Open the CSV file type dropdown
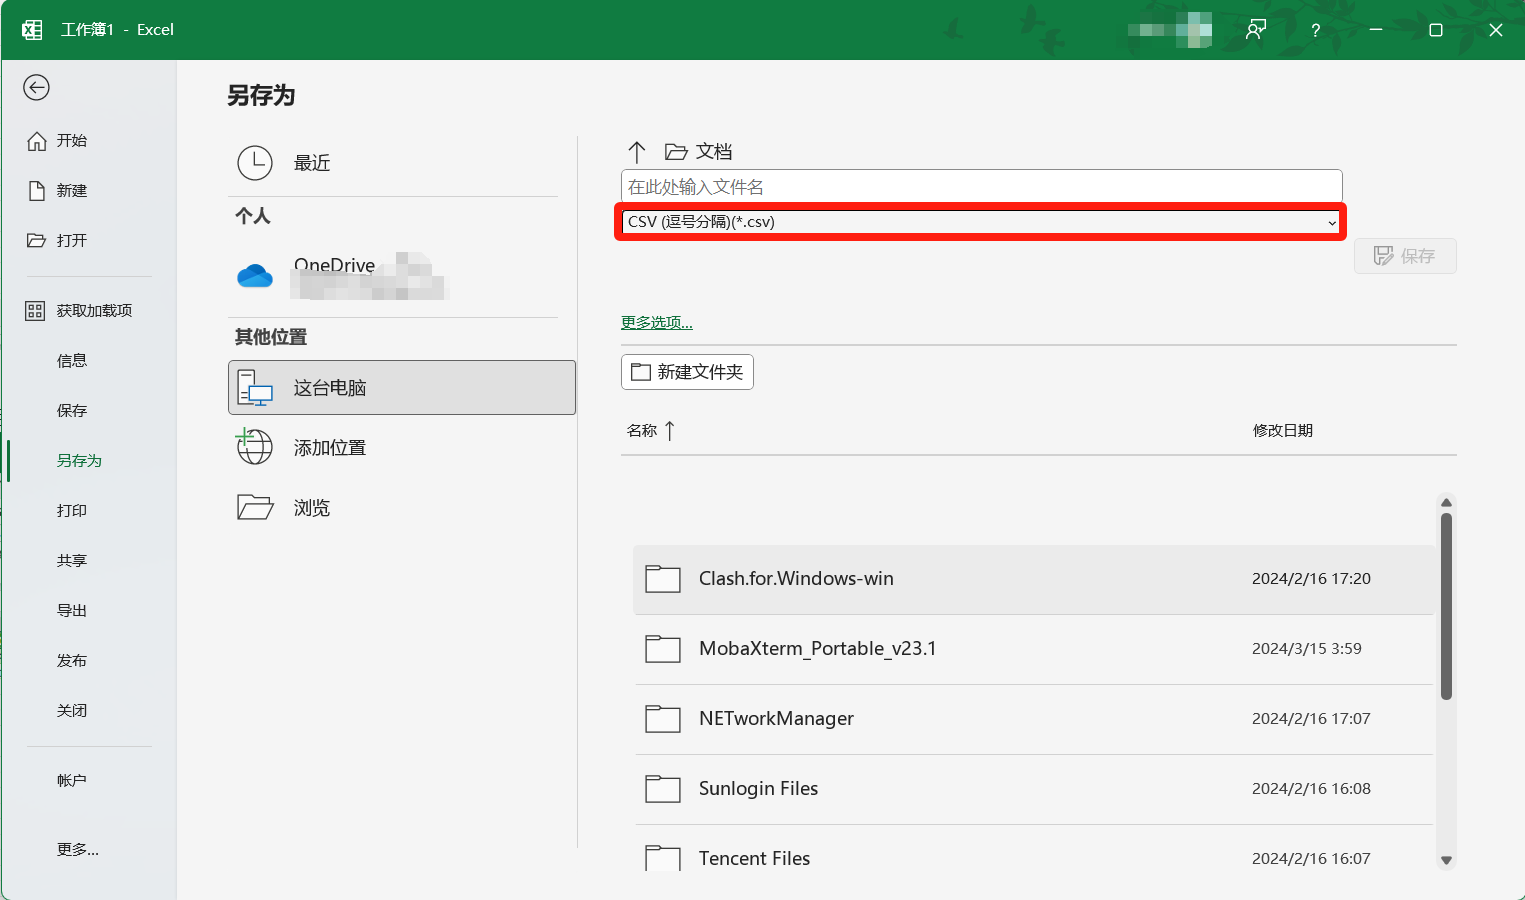1525x900 pixels. (x=980, y=222)
